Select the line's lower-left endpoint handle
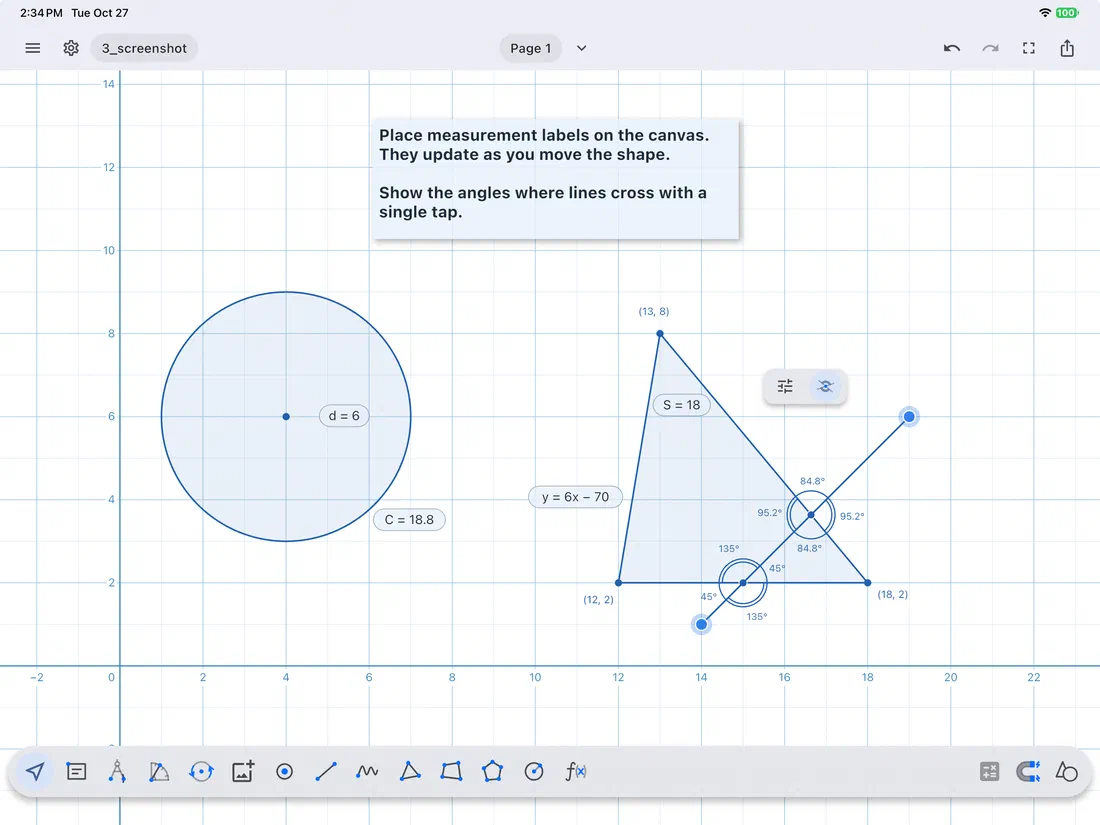This screenshot has width=1100, height=825. tap(701, 624)
